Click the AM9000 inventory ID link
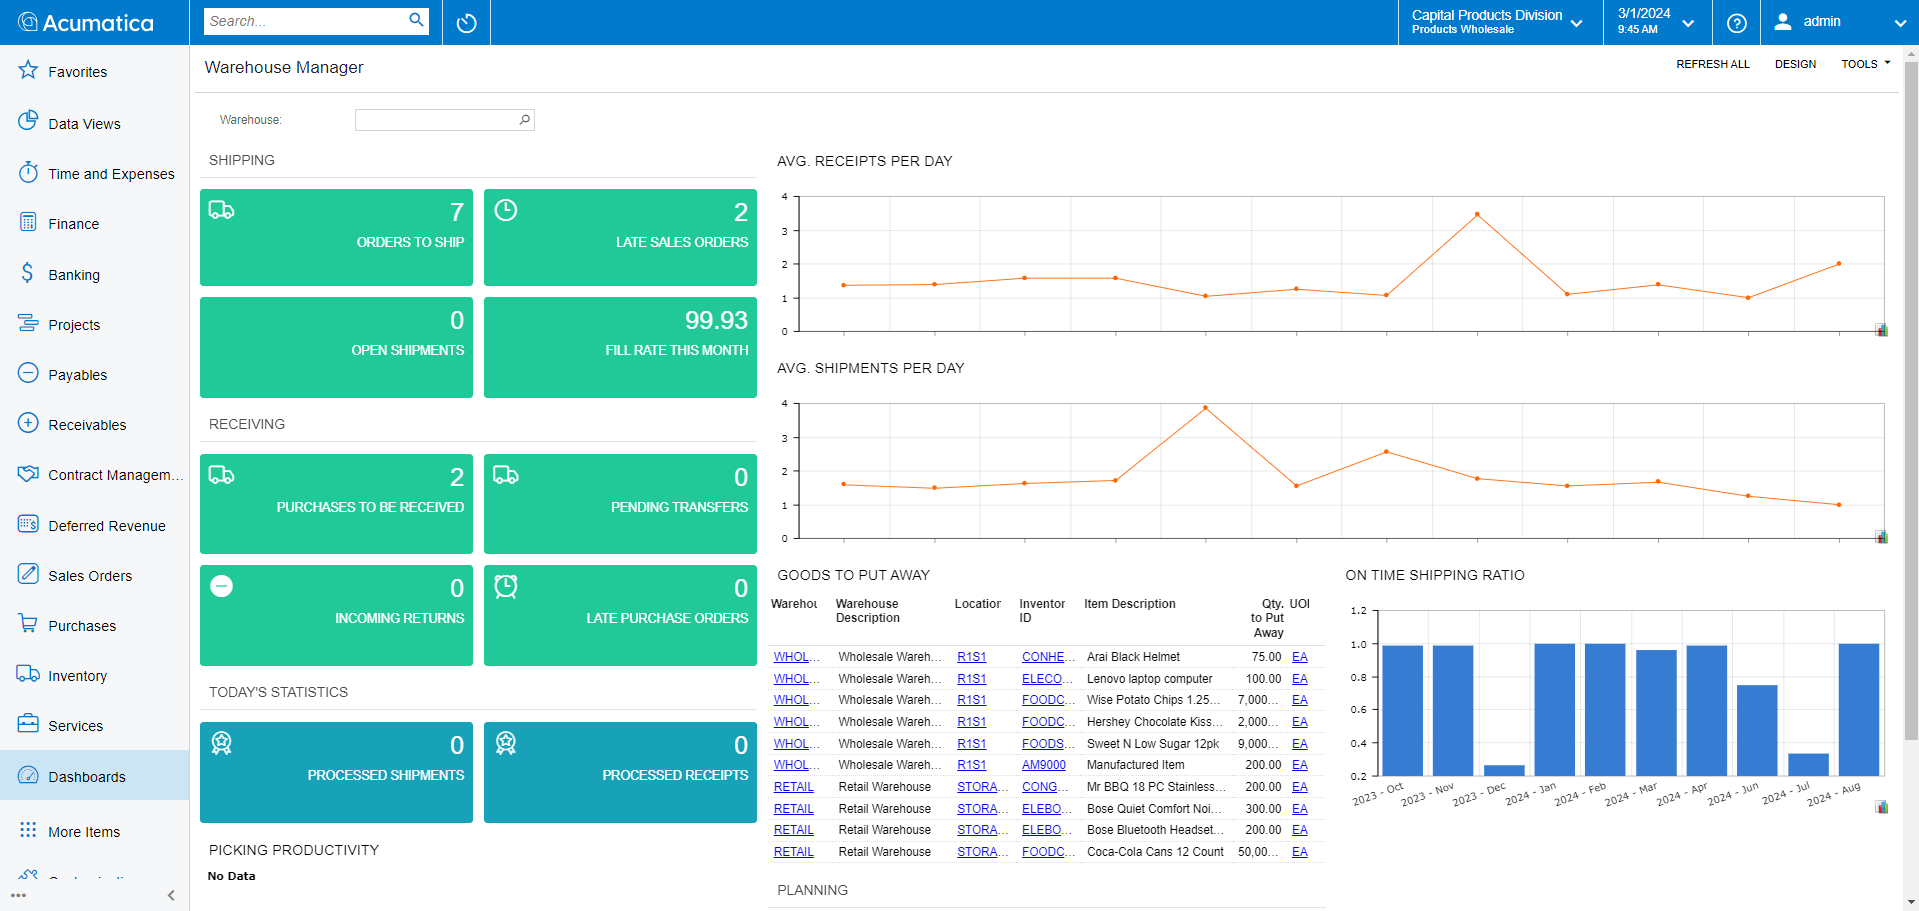The height and width of the screenshot is (911, 1919). 1043,765
